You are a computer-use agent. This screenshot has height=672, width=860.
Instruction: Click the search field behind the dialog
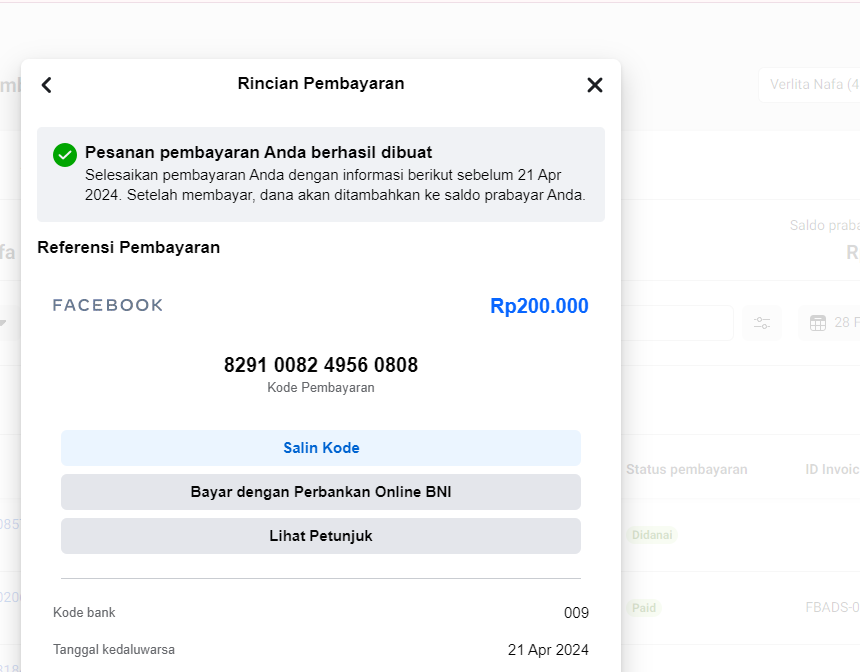tap(677, 323)
